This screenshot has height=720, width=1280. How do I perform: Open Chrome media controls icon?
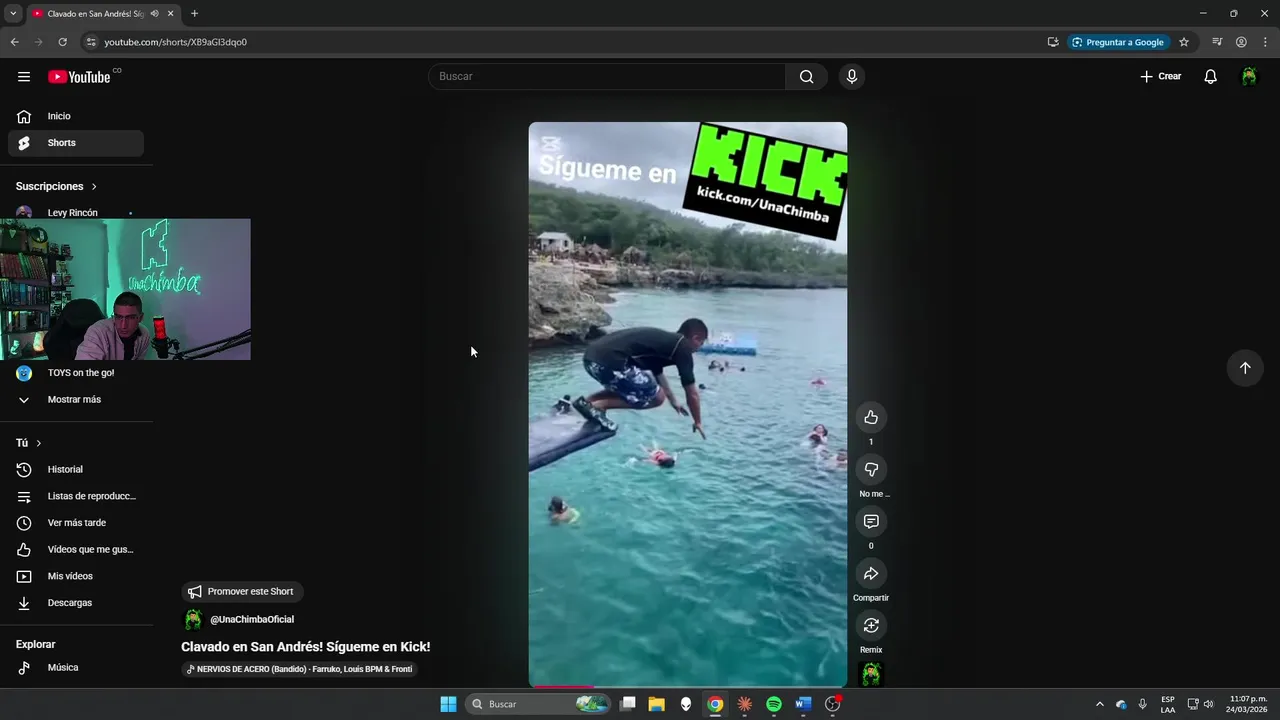[x=1217, y=42]
